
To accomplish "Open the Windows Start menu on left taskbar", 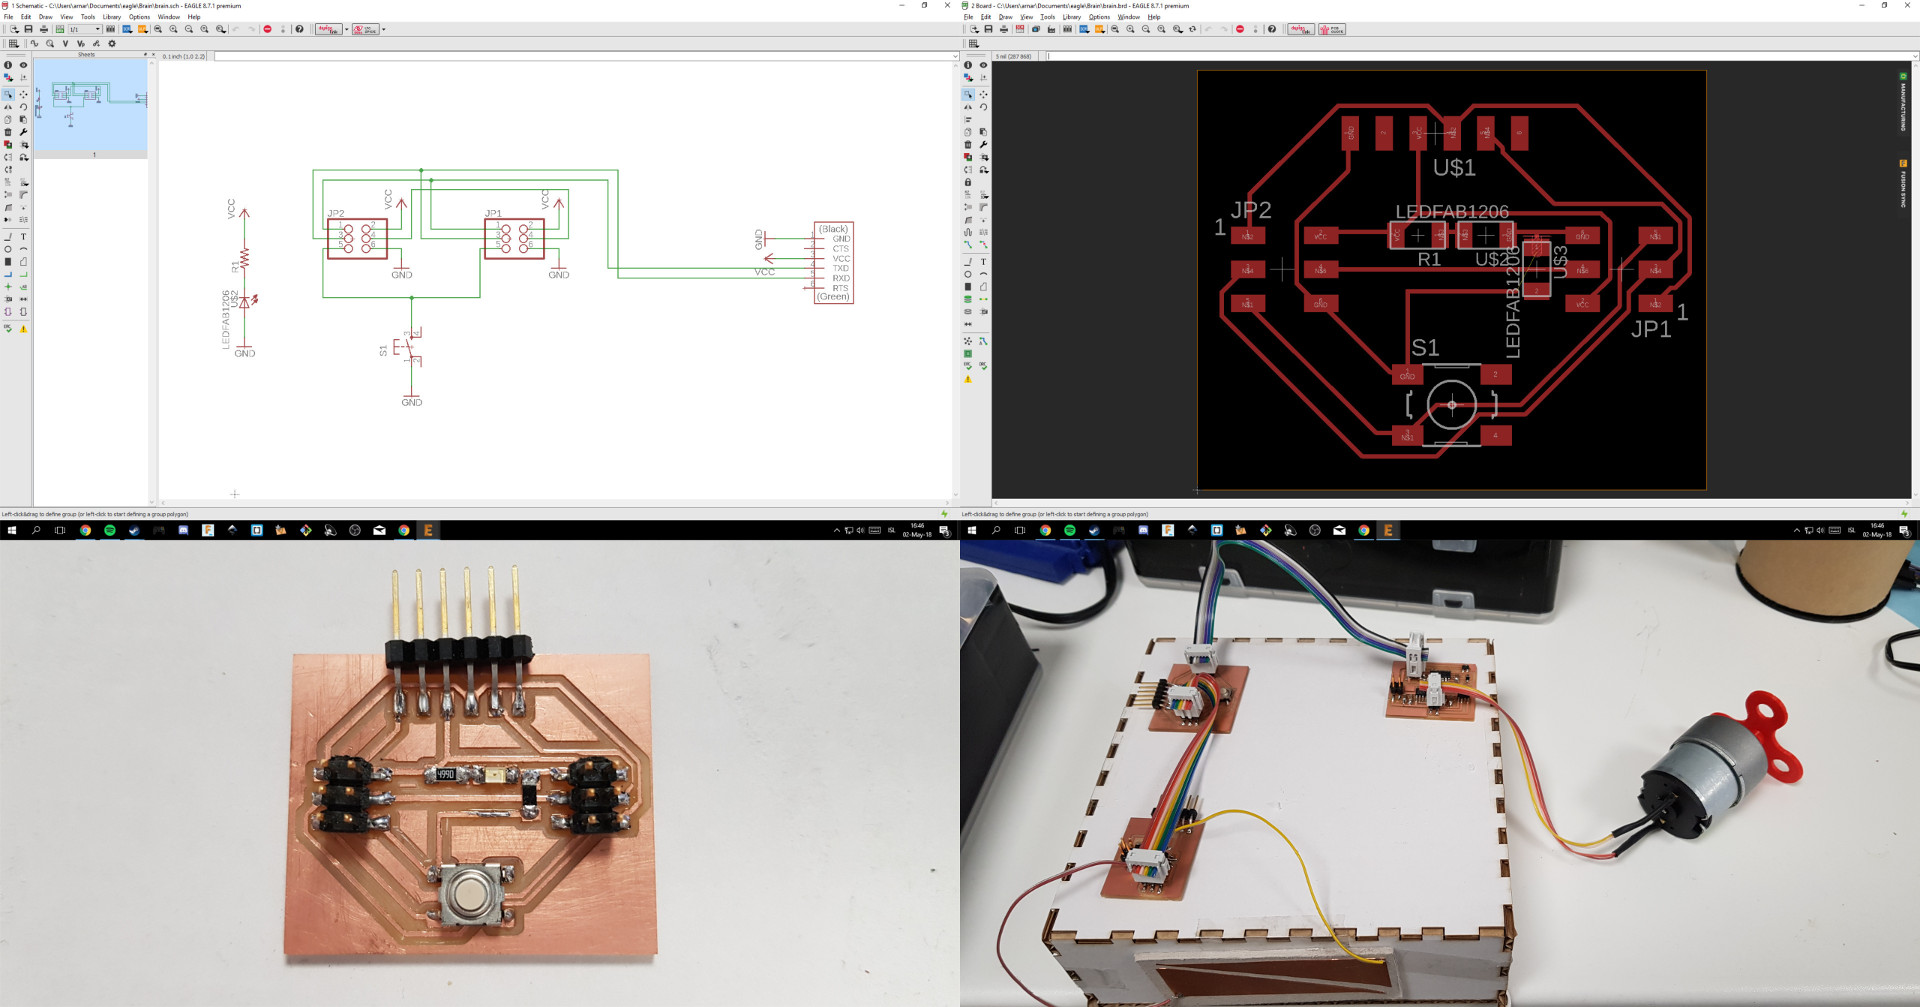I will coord(12,530).
